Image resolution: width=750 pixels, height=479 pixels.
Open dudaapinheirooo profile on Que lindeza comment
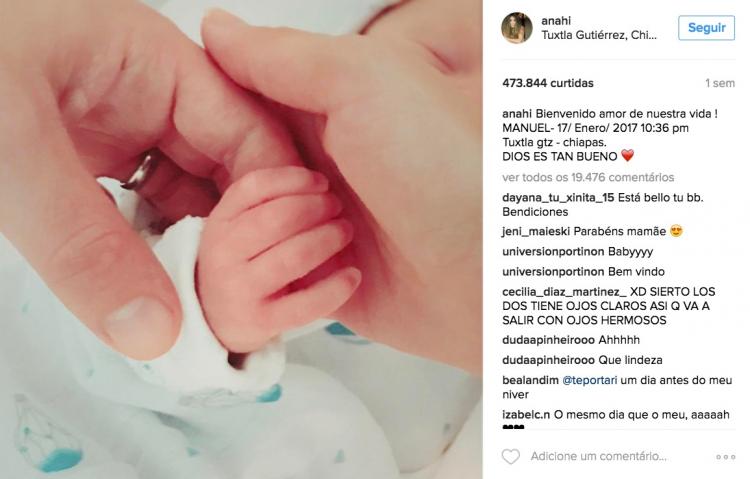click(548, 360)
